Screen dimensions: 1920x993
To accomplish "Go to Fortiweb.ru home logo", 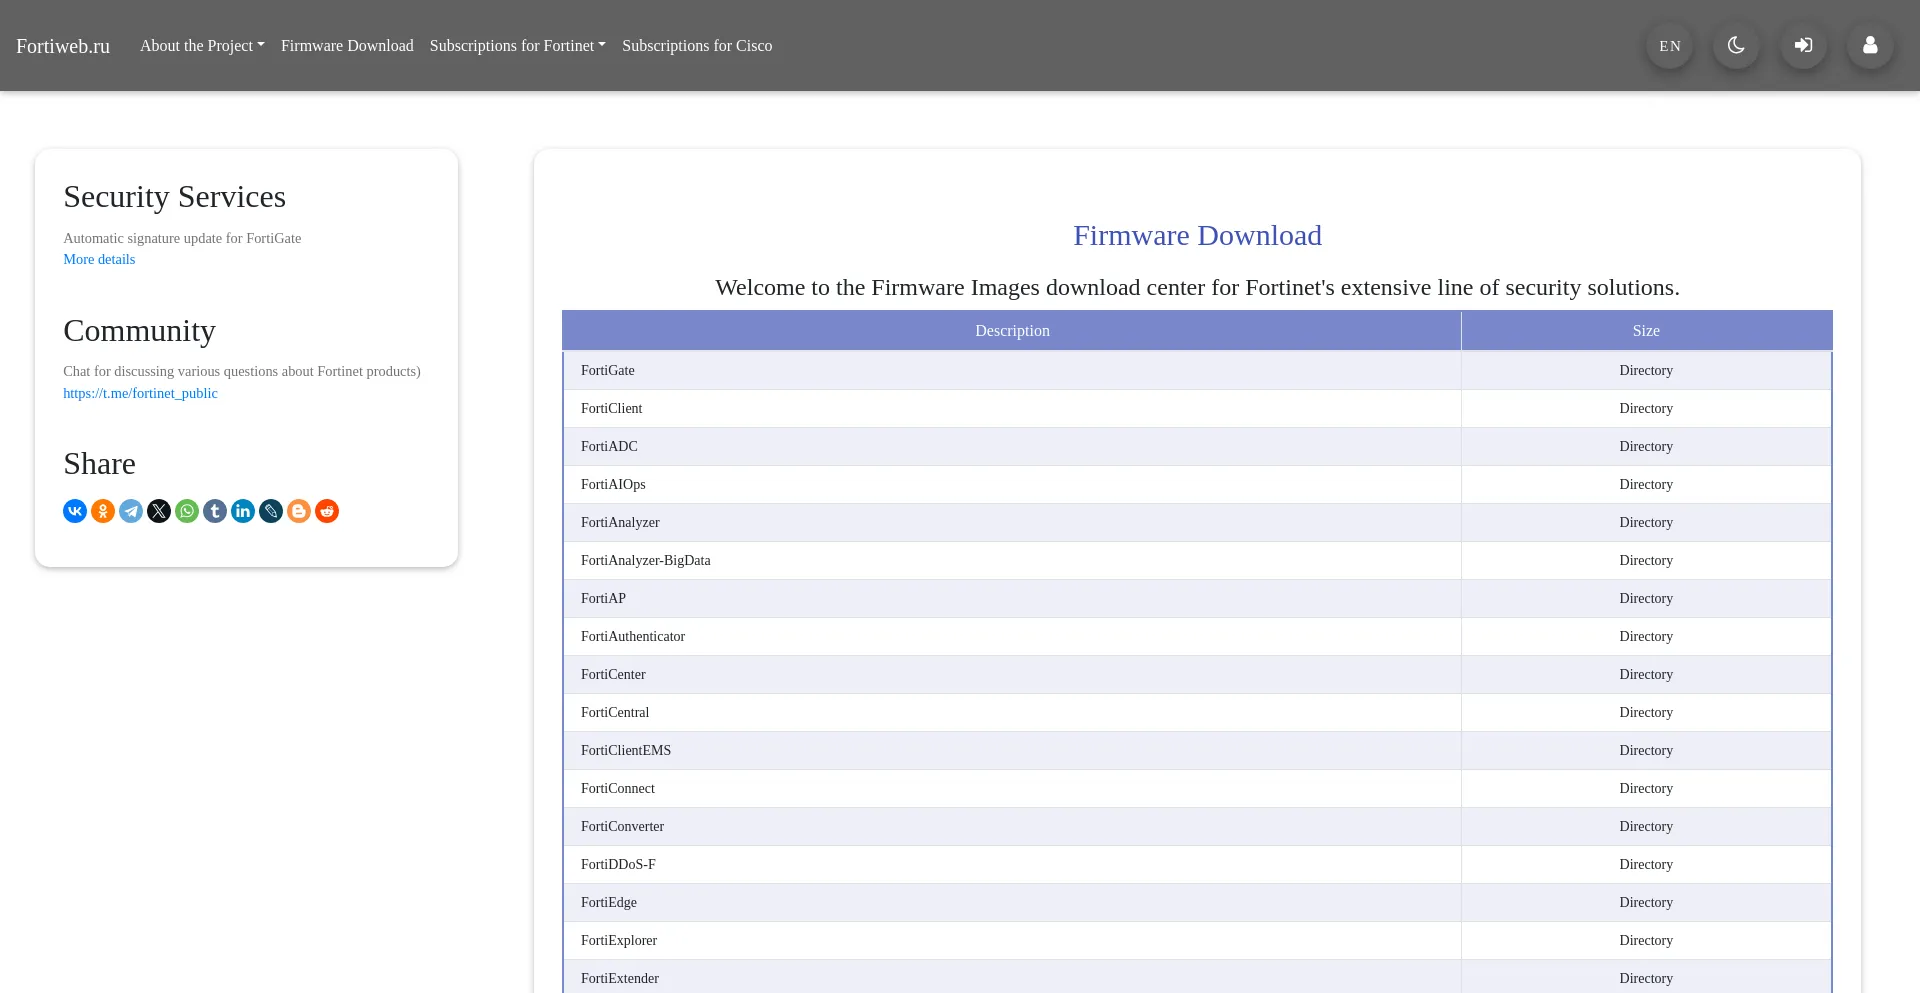I will click(x=63, y=46).
